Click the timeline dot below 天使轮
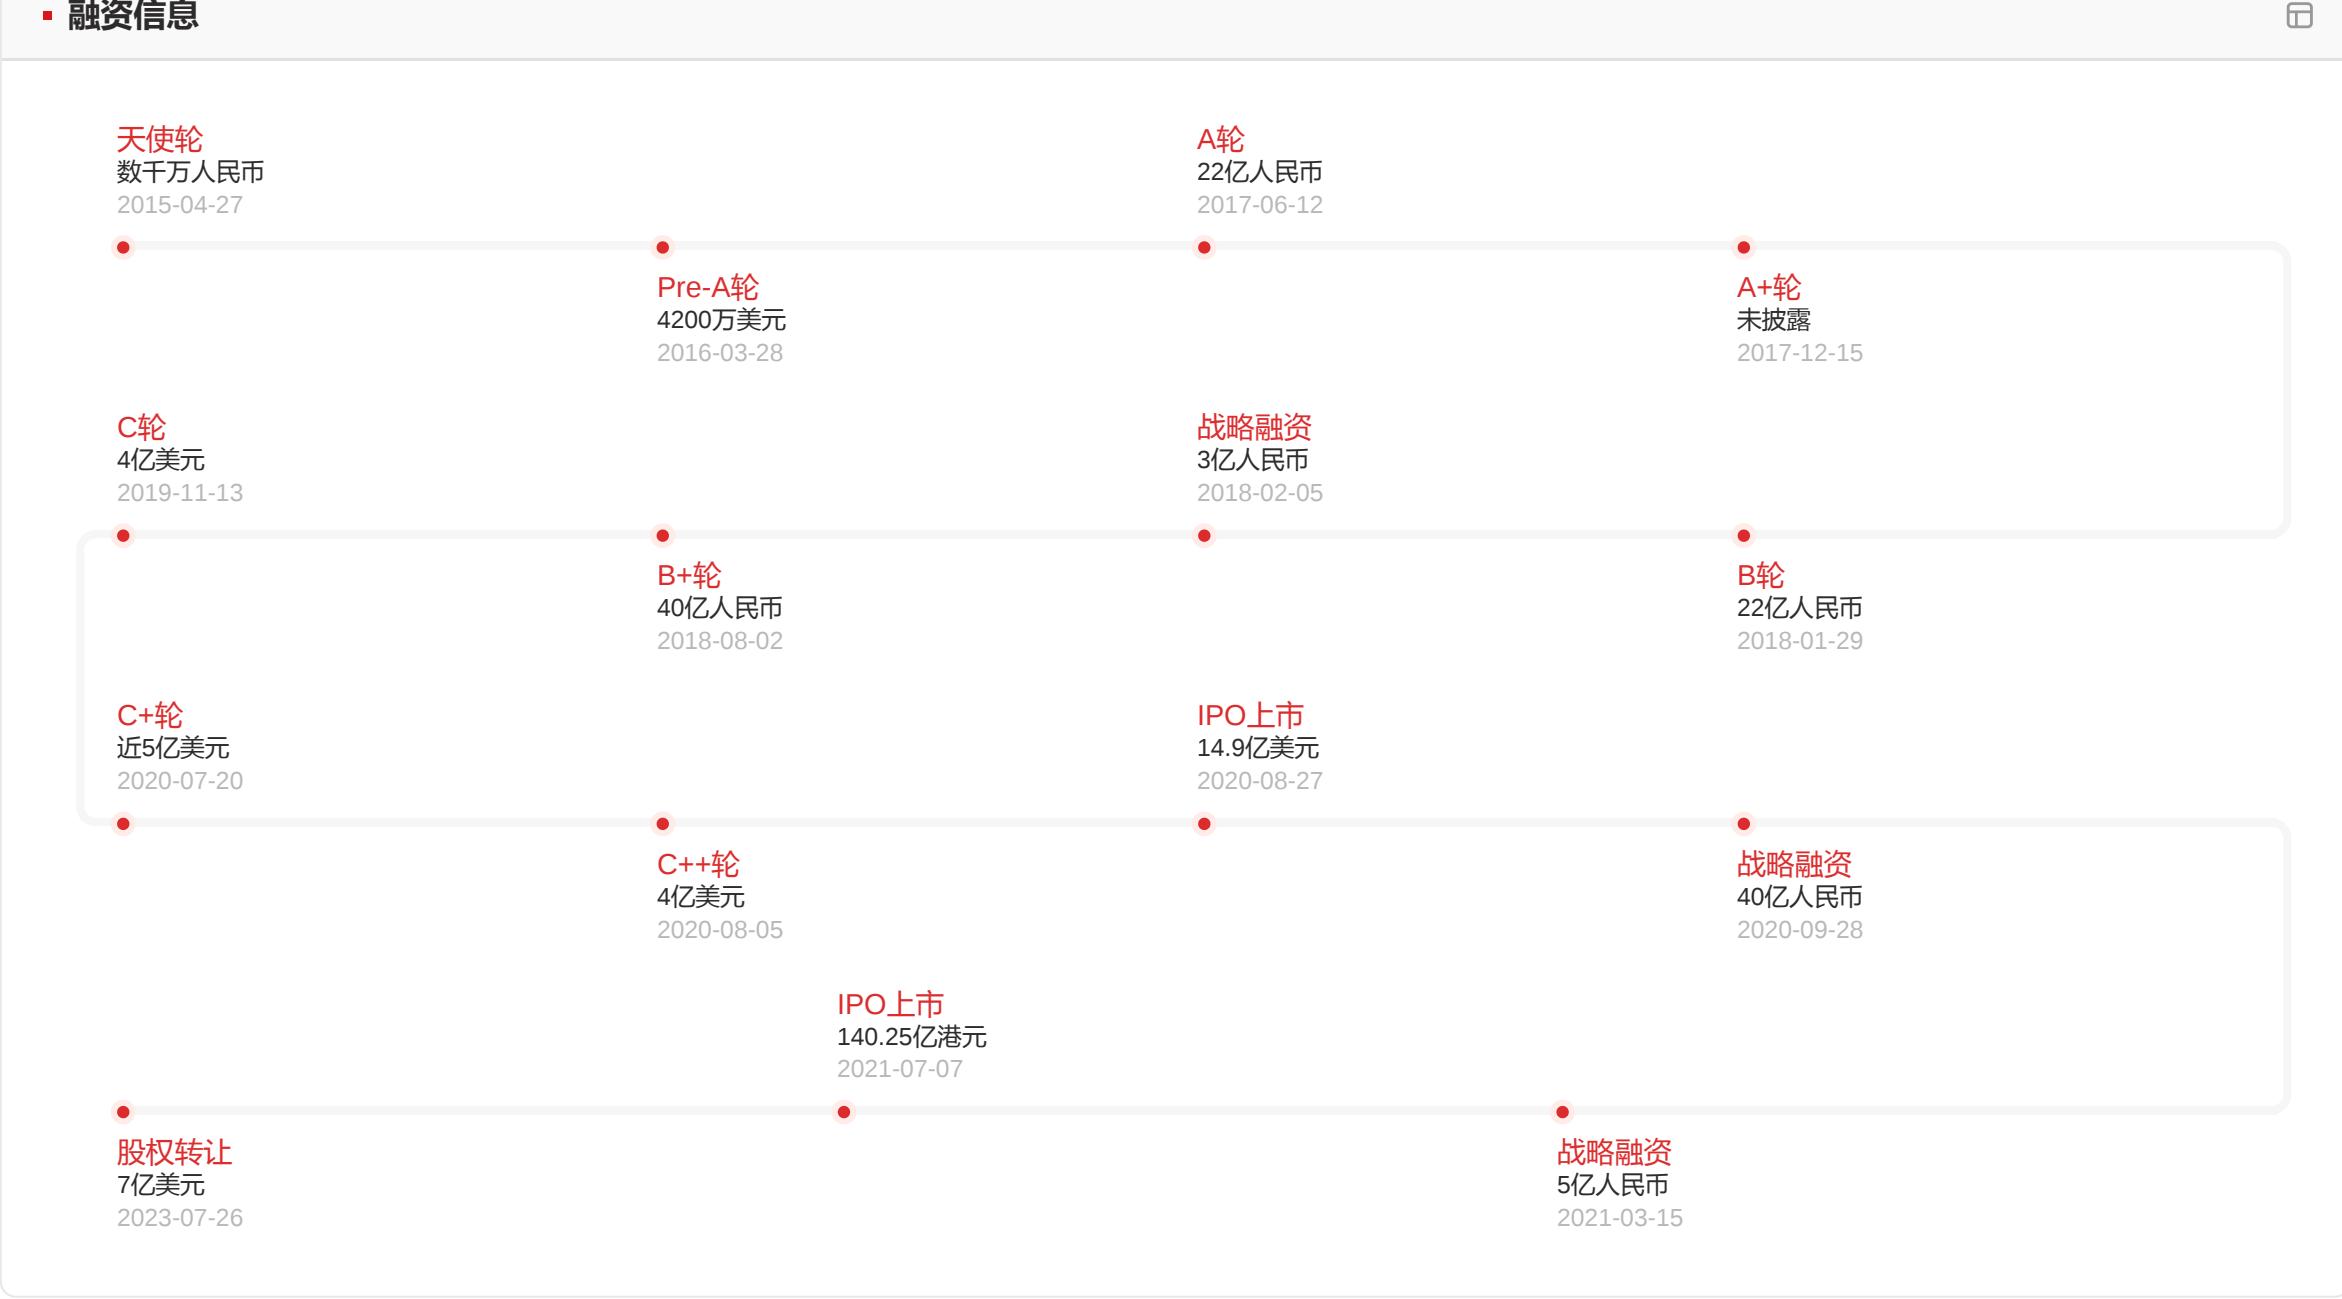This screenshot has width=2342, height=1299. 123,247
